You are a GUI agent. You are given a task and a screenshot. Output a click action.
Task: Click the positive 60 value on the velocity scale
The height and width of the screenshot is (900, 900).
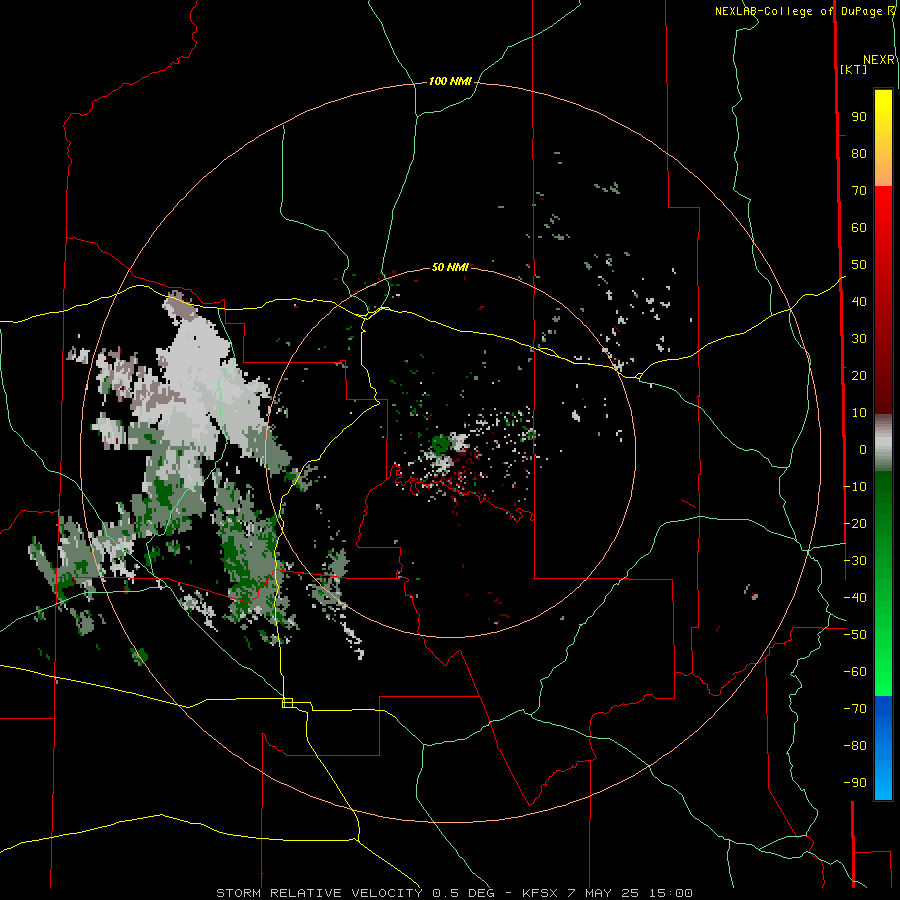tap(859, 228)
